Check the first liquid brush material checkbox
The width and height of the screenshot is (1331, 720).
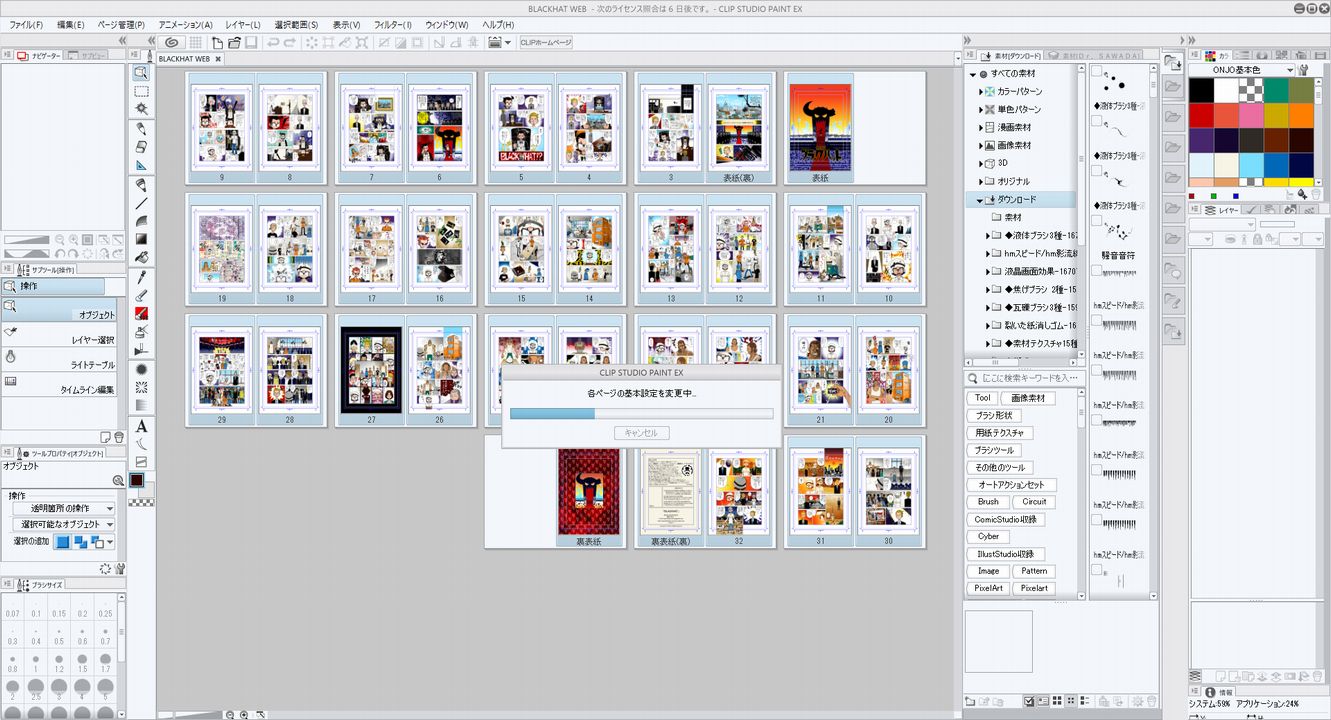(1097, 72)
